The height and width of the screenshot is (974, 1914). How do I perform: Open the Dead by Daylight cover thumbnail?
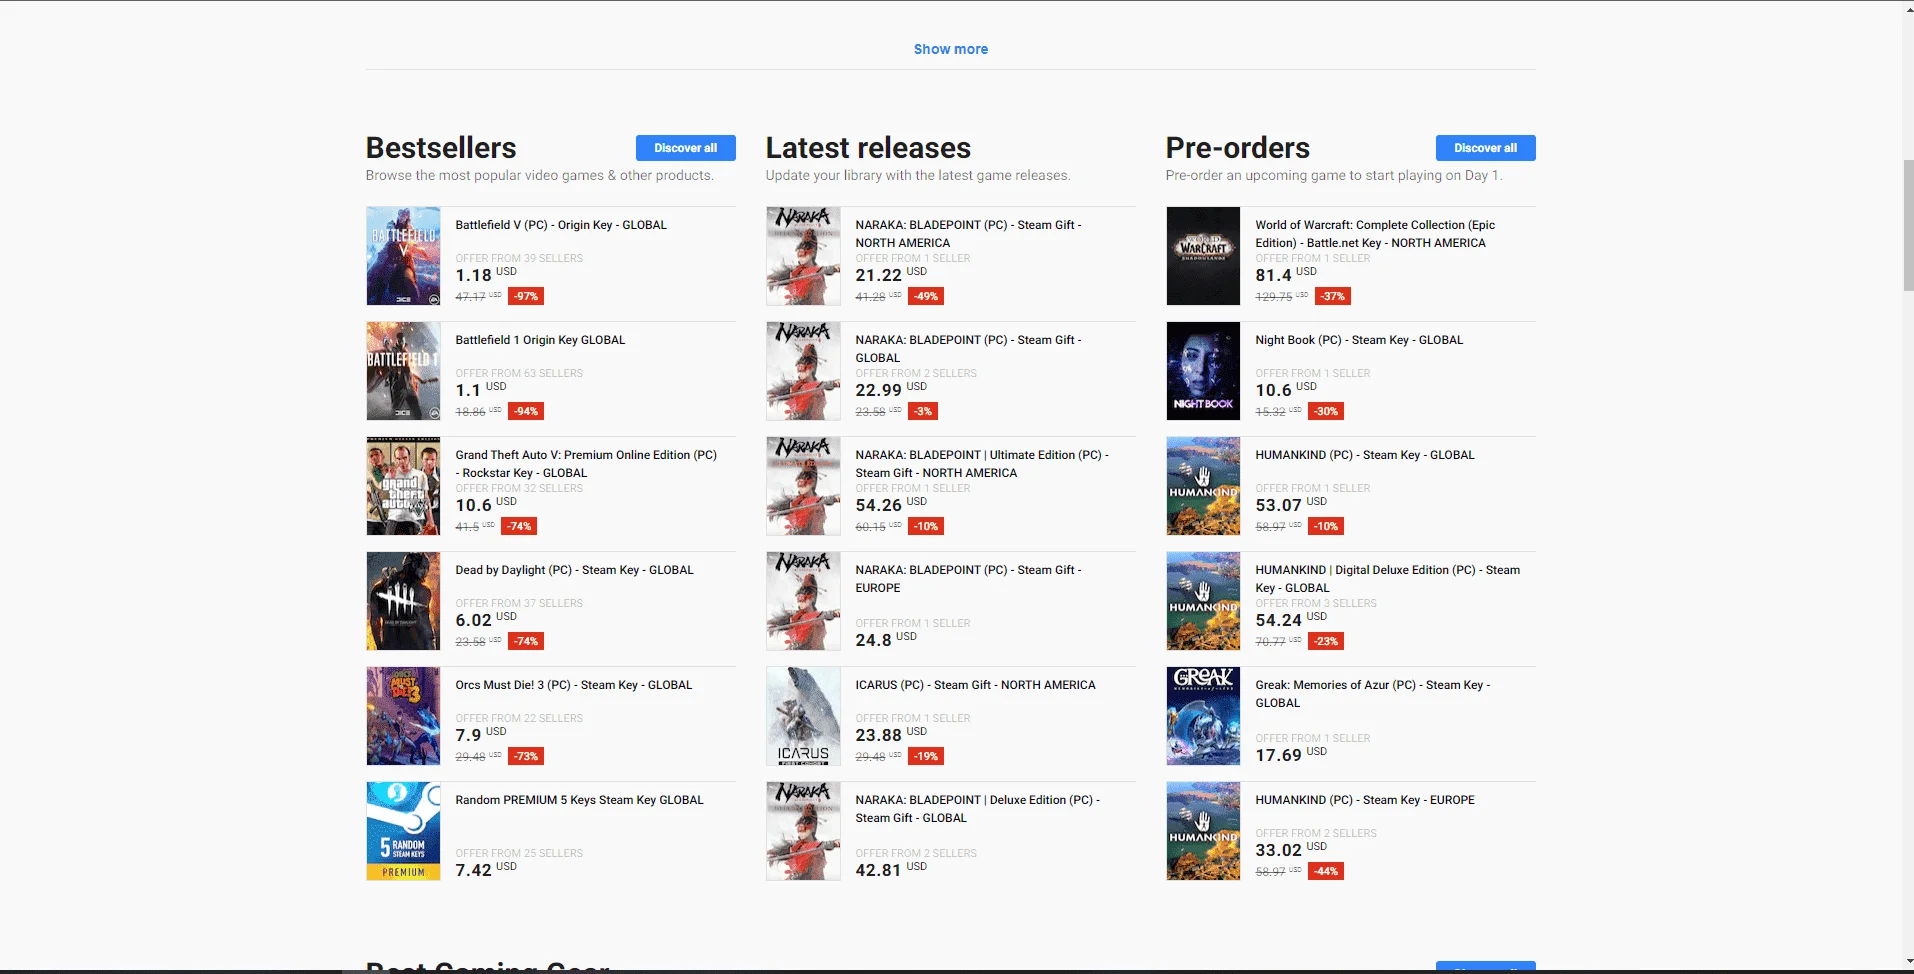[403, 601]
